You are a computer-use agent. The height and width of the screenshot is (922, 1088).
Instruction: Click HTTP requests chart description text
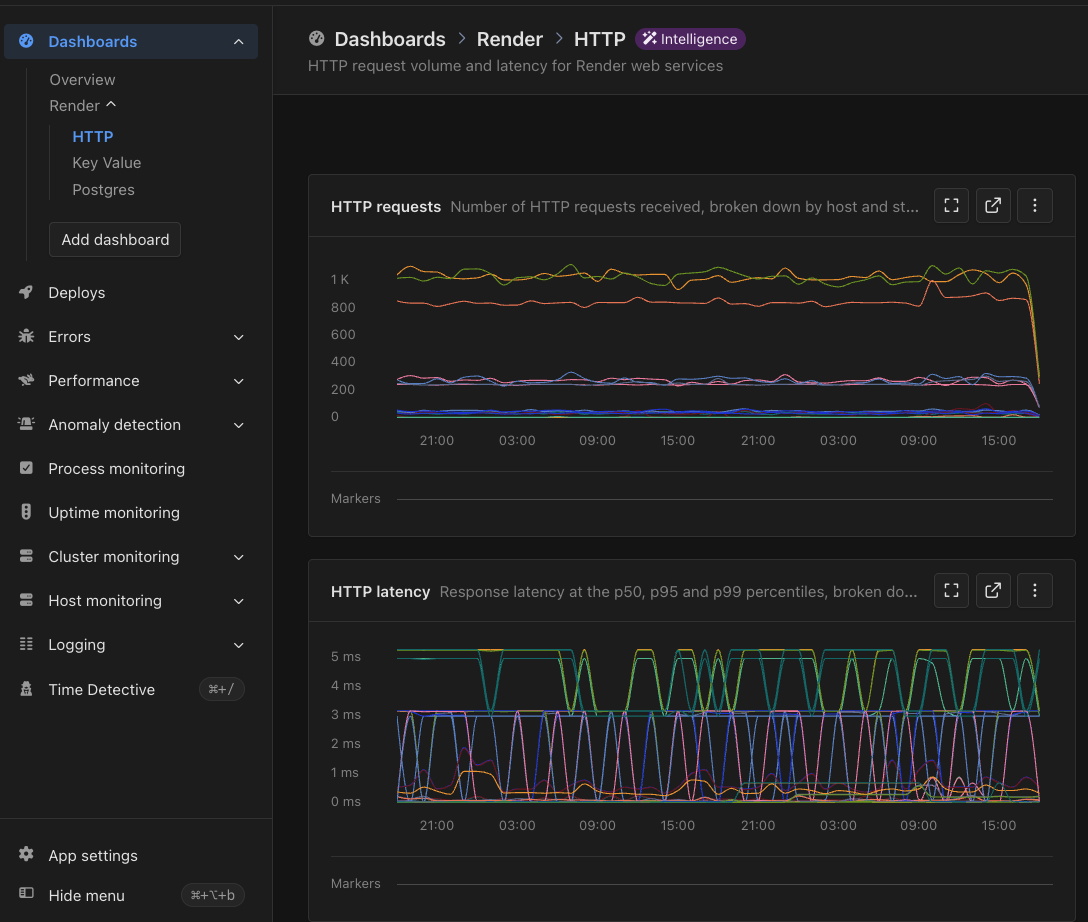coord(684,207)
